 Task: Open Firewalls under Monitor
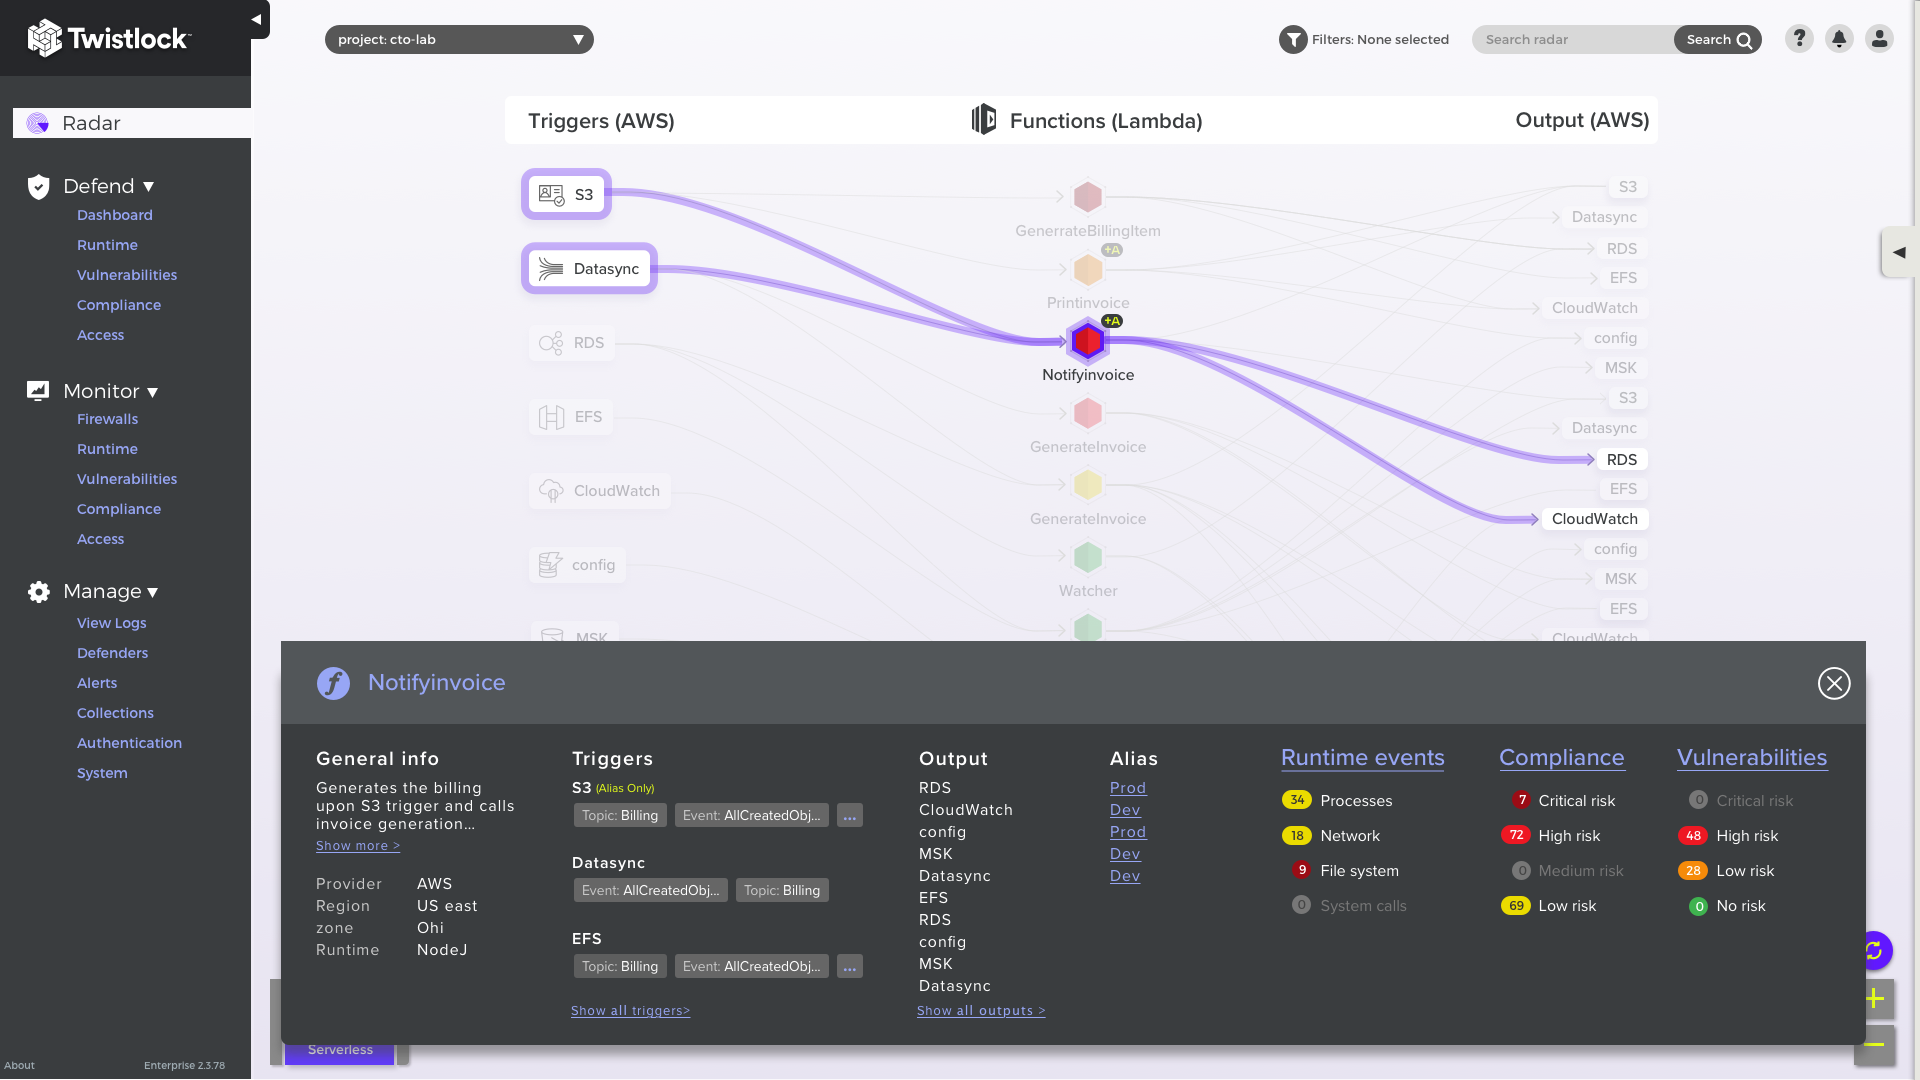pyautogui.click(x=107, y=419)
